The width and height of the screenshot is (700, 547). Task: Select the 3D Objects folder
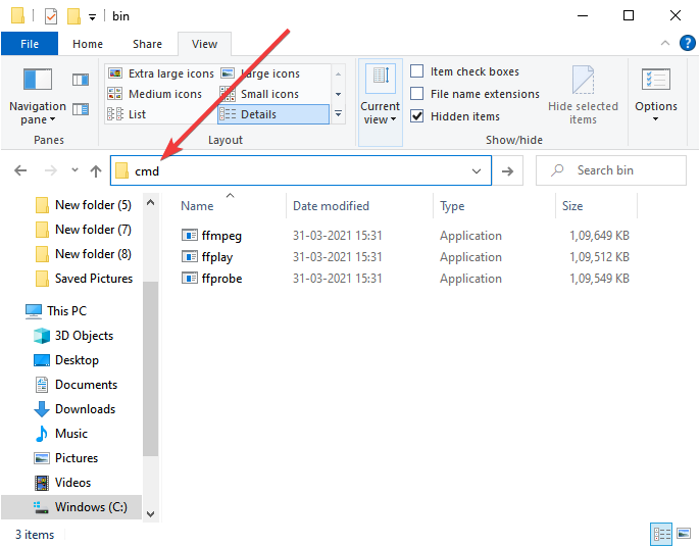tap(84, 336)
